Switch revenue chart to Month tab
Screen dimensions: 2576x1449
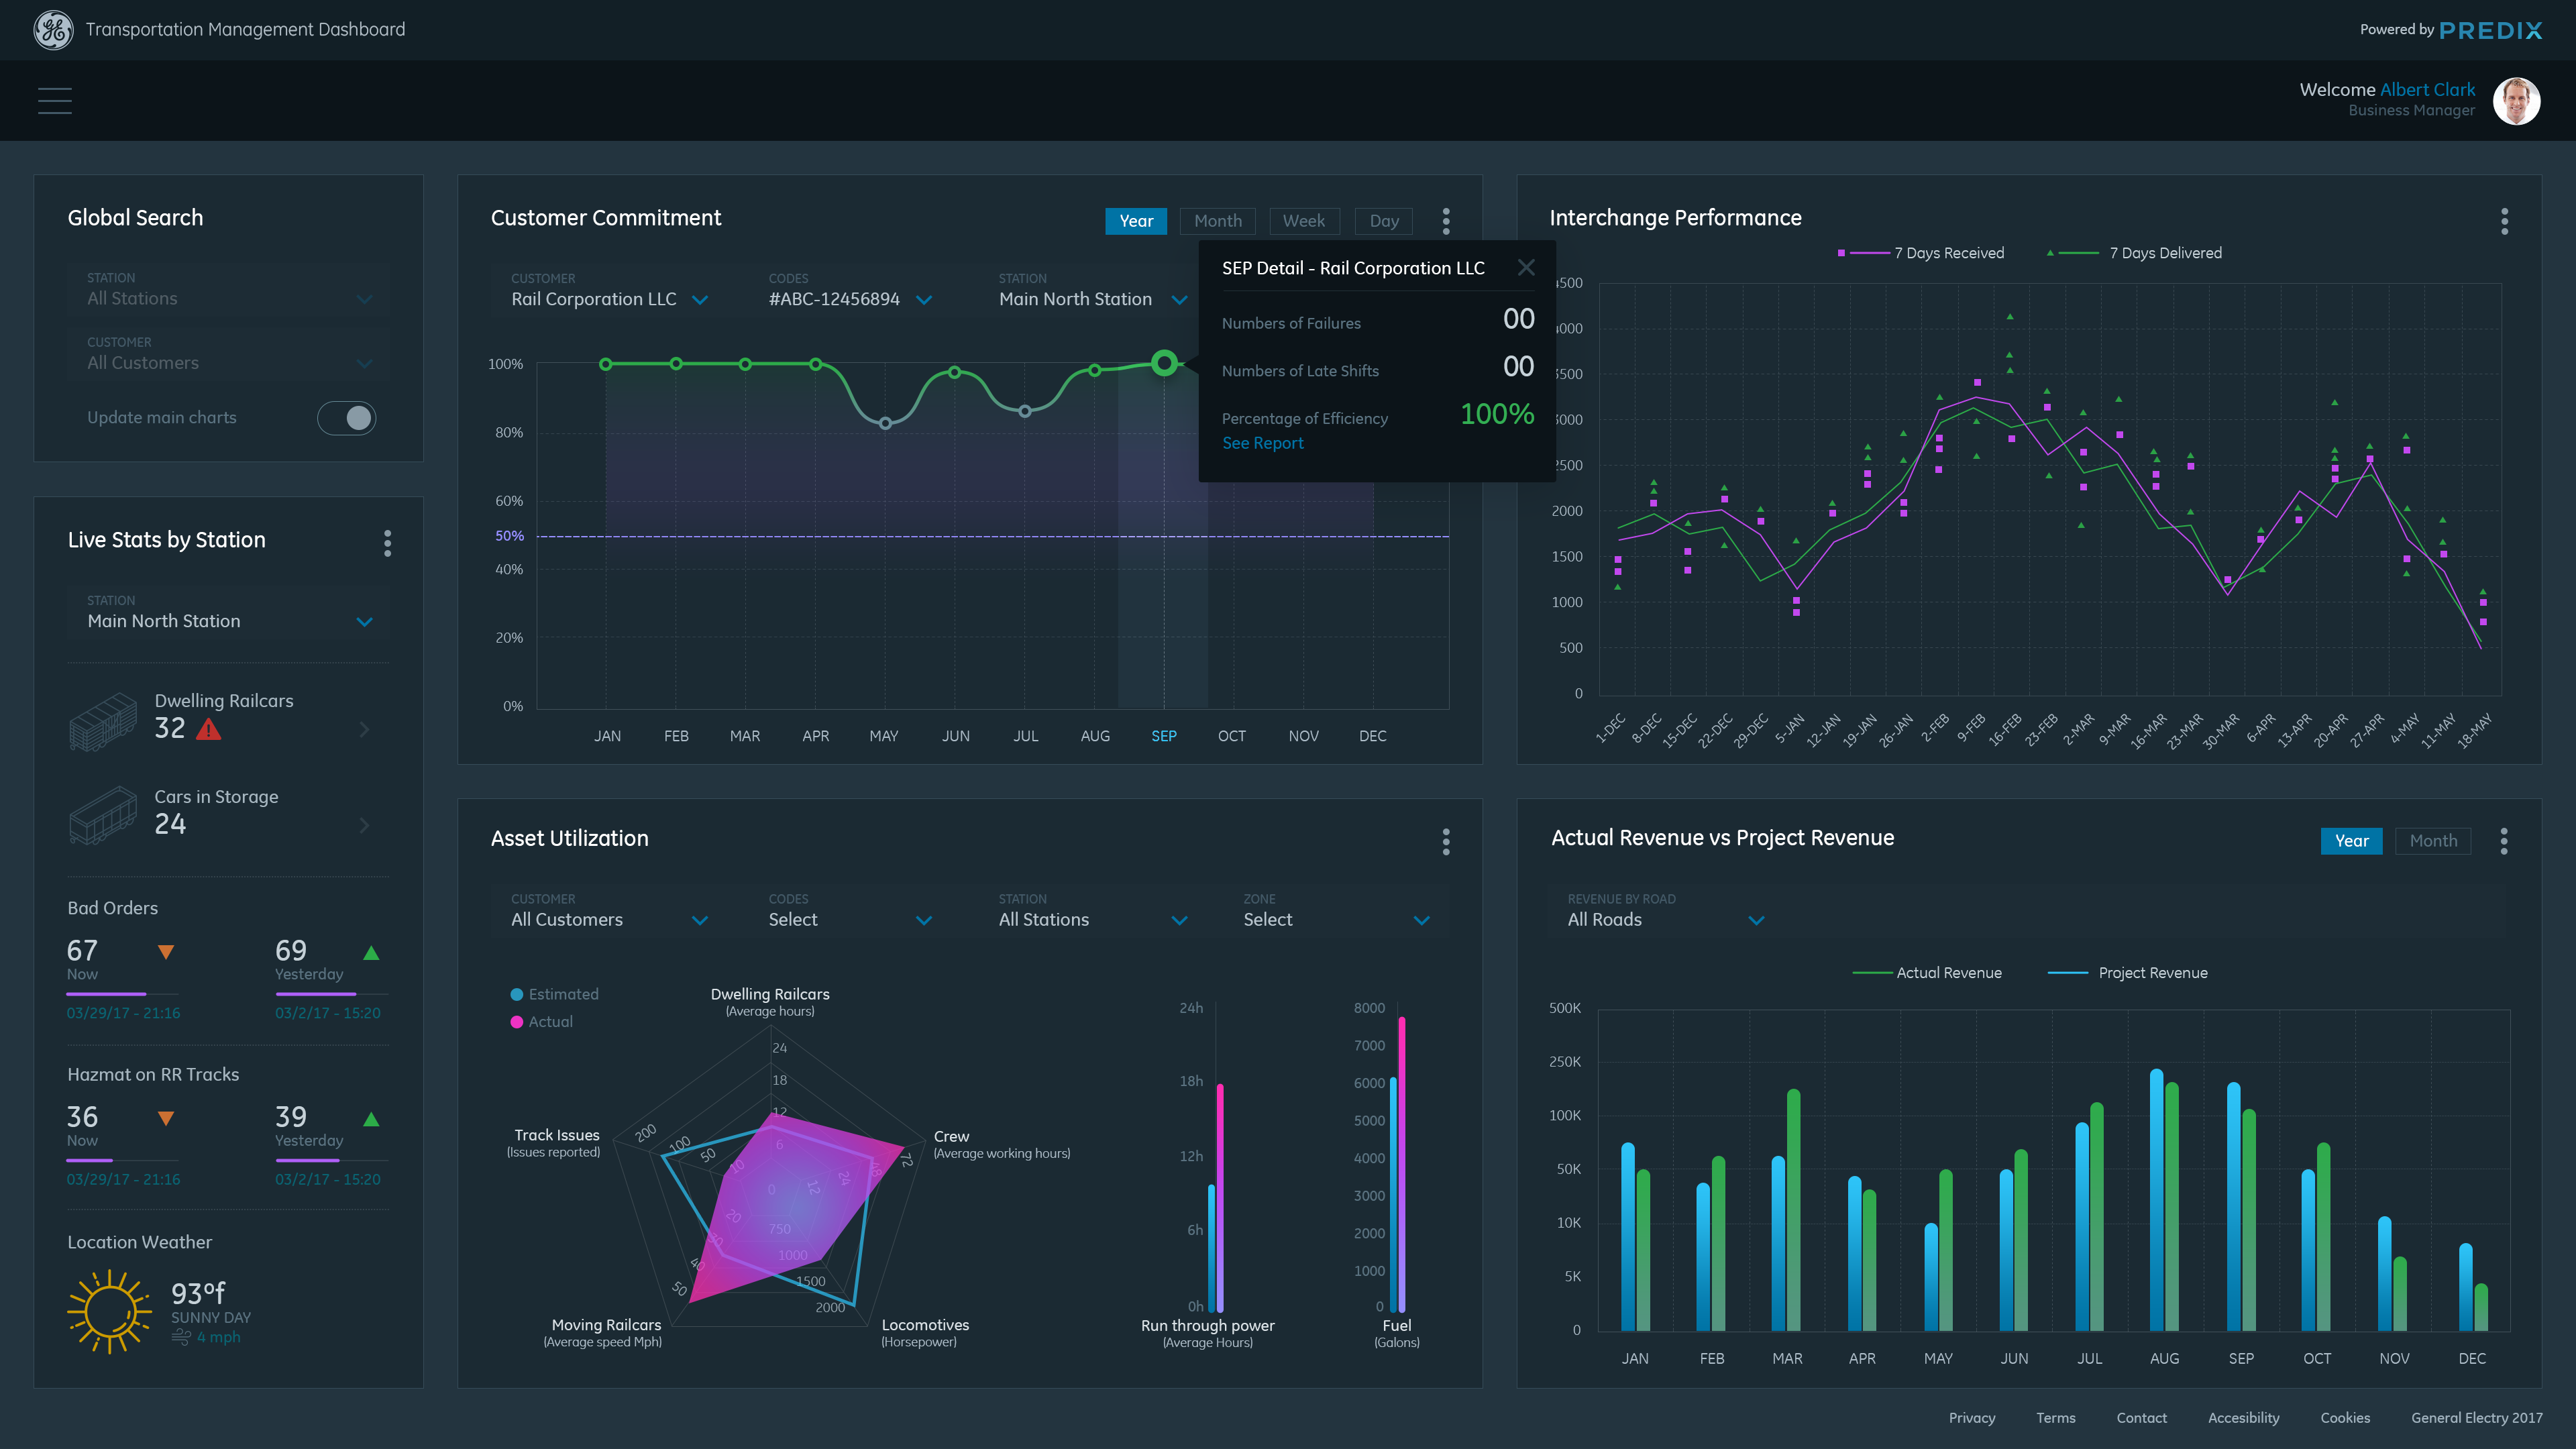tap(2432, 841)
